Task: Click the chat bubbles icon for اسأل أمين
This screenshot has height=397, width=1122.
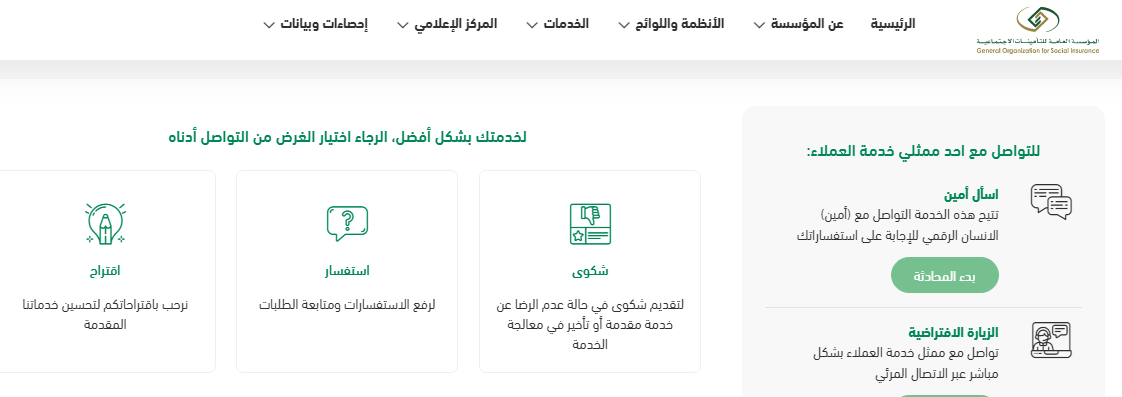Action: point(1051,202)
